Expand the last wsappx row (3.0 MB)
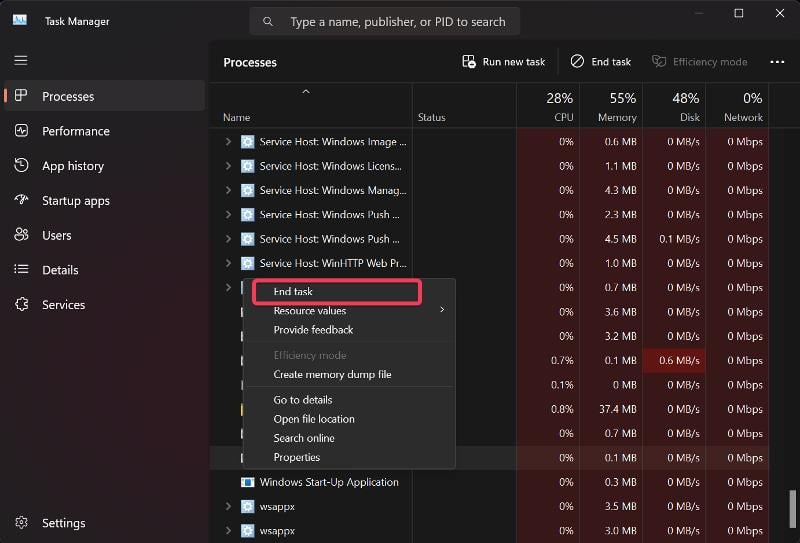The image size is (800, 543). click(x=228, y=531)
